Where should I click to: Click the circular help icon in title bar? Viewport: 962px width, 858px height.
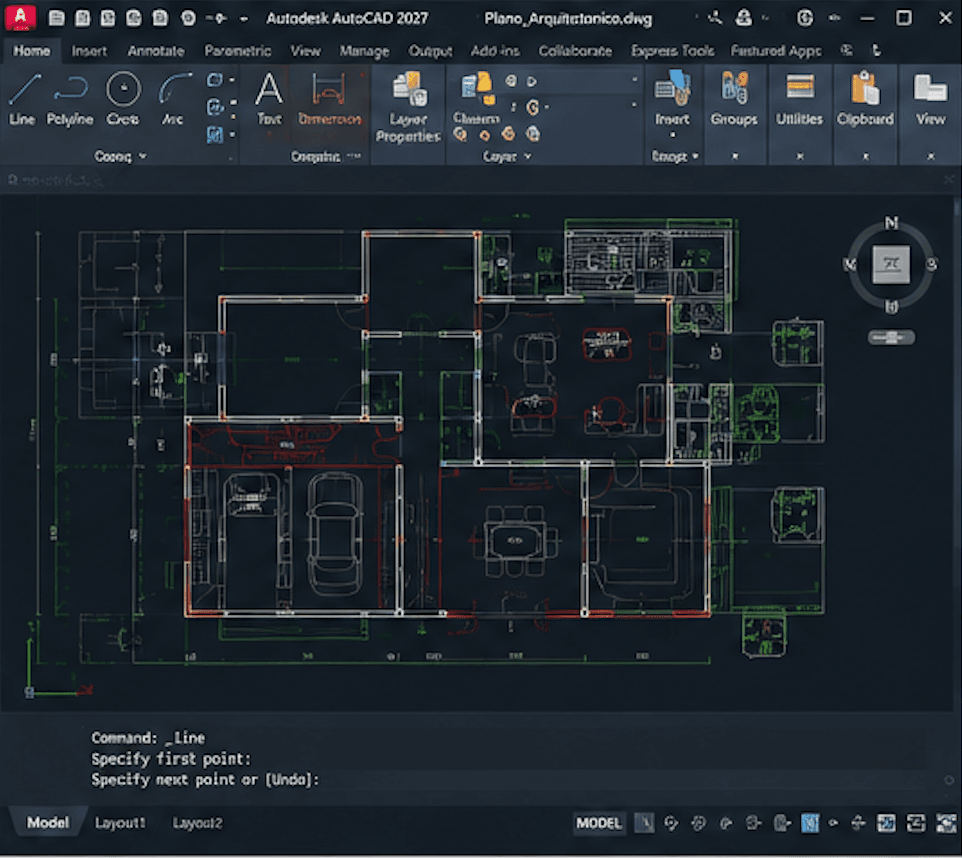805,18
